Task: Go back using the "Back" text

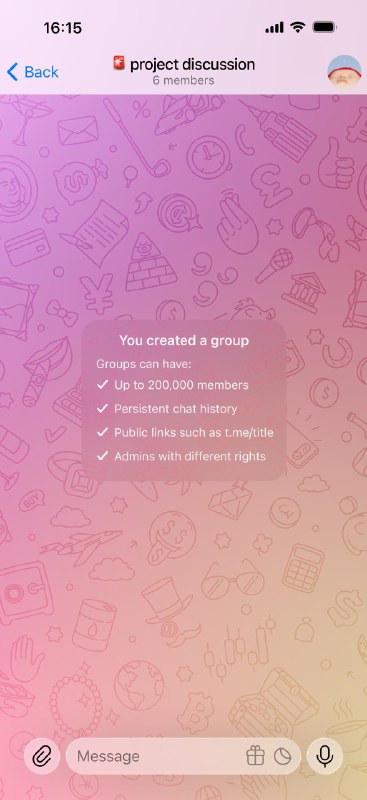Action: point(41,72)
